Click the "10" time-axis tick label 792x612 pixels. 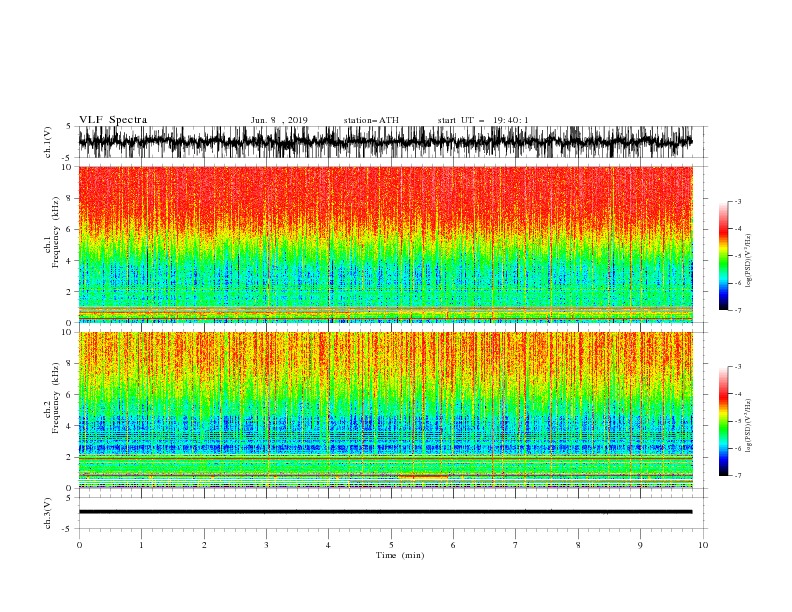click(x=703, y=545)
